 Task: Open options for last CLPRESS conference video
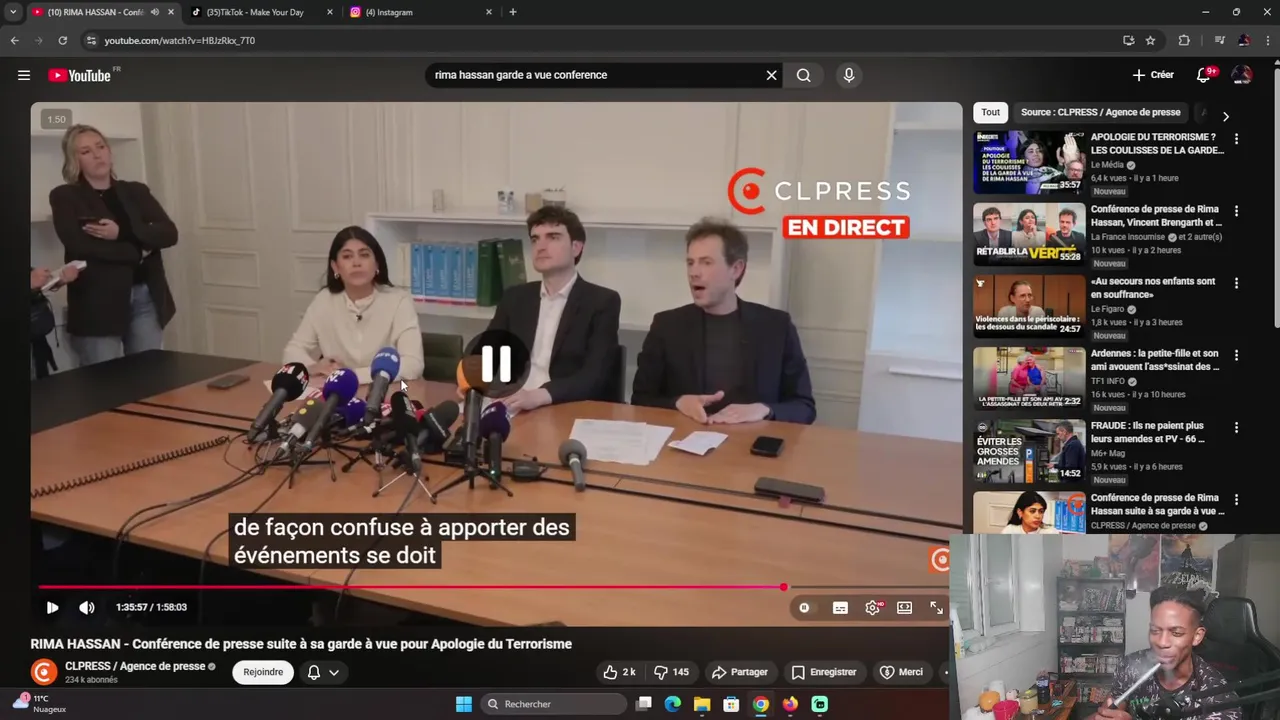[x=1236, y=499]
